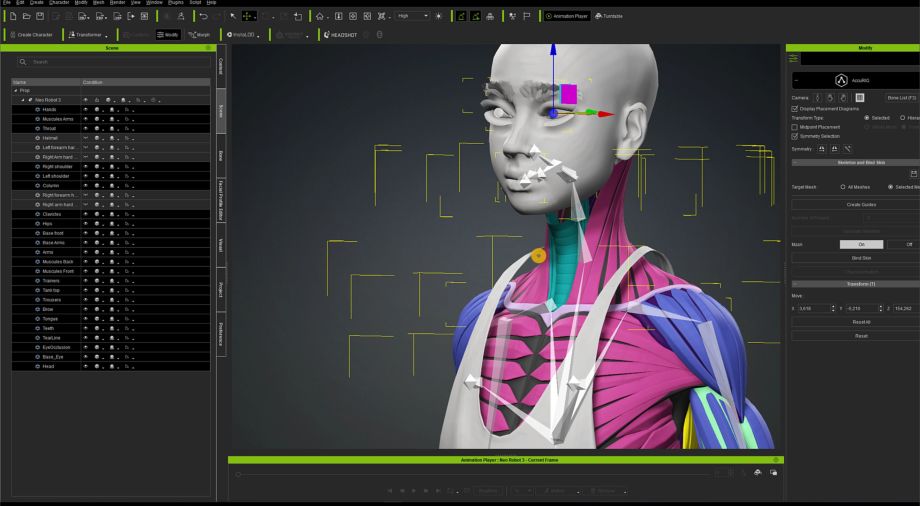Save the project with the disk icon
920x506 pixels.
(x=40, y=16)
